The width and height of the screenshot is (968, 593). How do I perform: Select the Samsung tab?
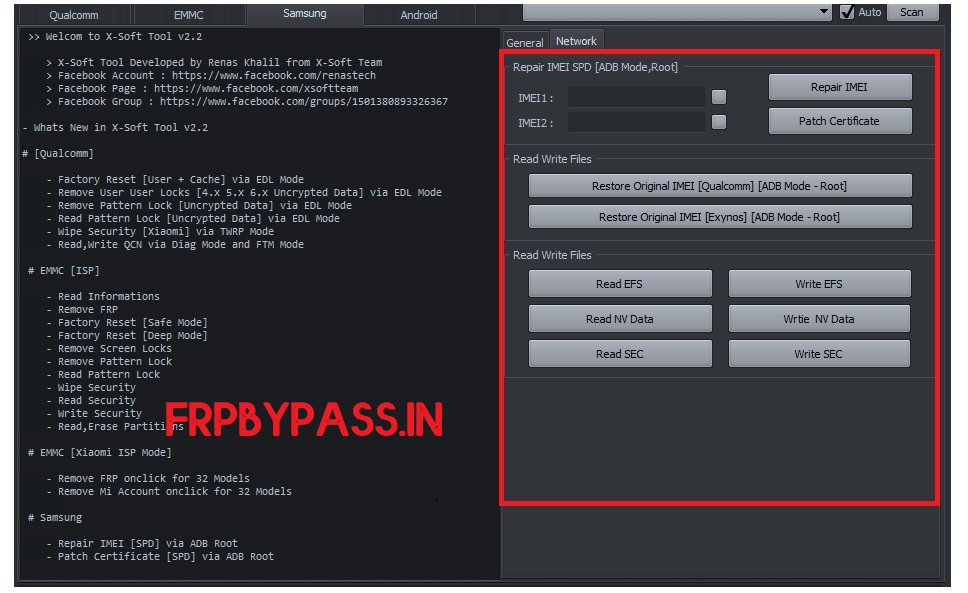[304, 14]
